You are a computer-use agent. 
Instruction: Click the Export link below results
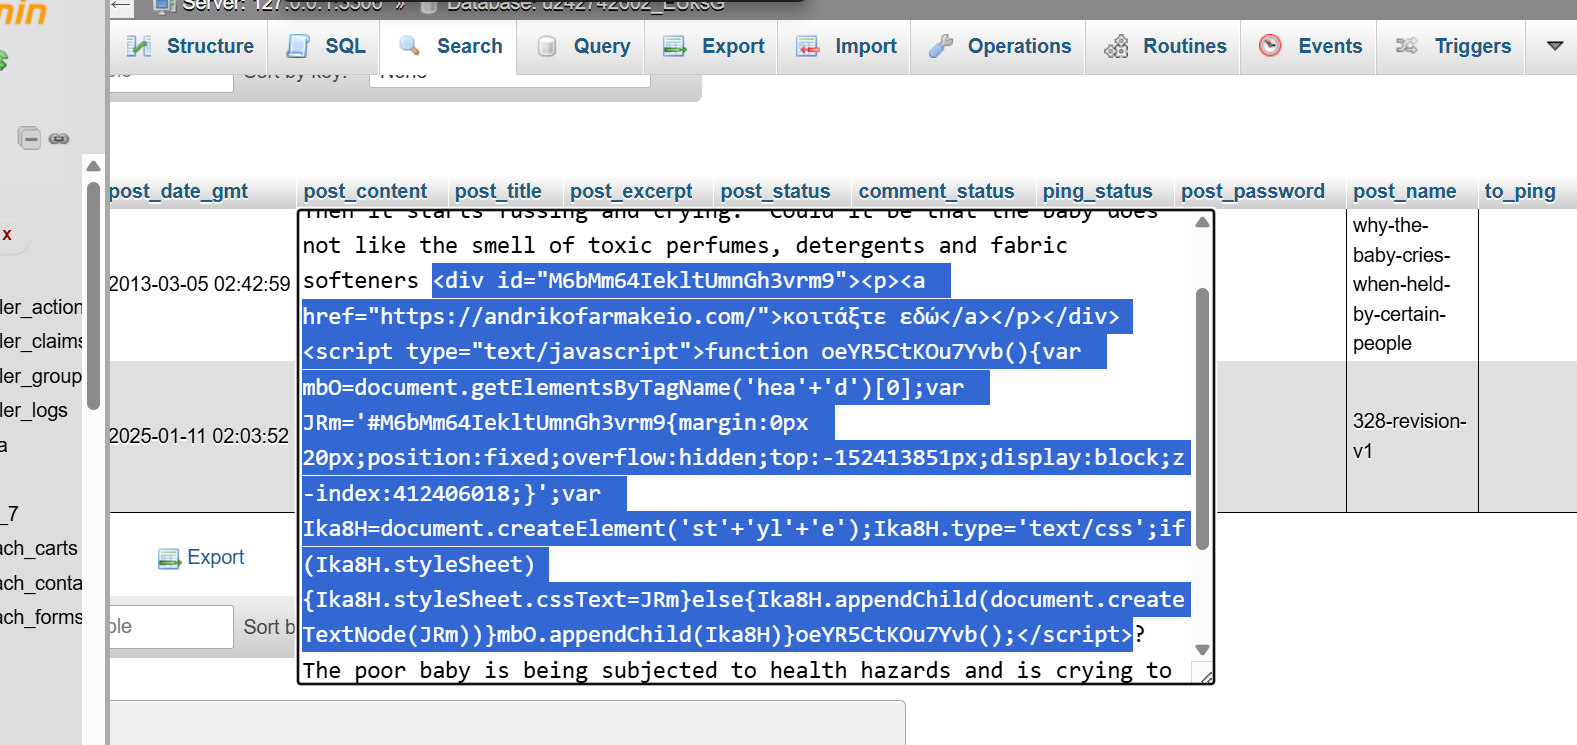(x=215, y=557)
